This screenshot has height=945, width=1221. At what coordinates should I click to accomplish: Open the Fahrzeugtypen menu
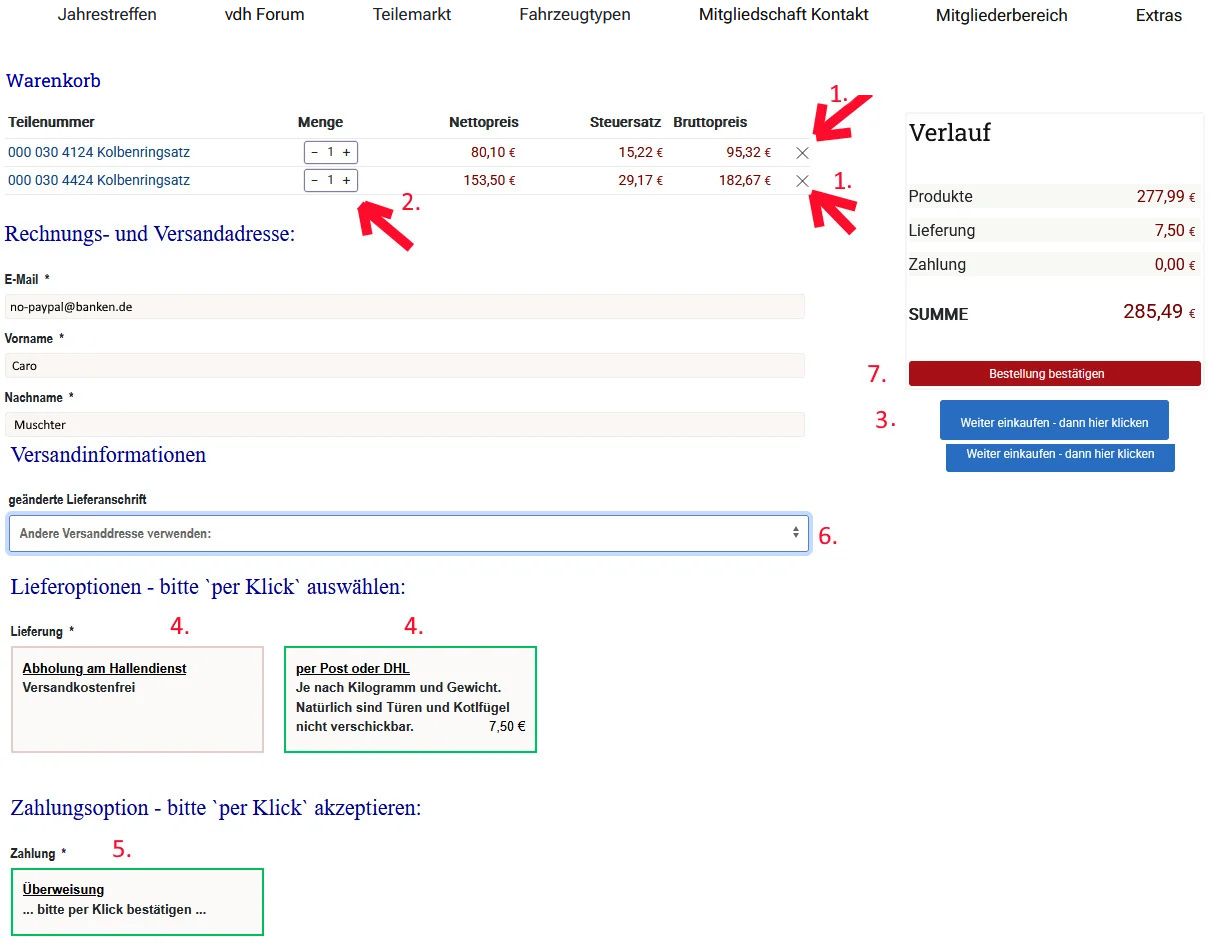tap(575, 15)
